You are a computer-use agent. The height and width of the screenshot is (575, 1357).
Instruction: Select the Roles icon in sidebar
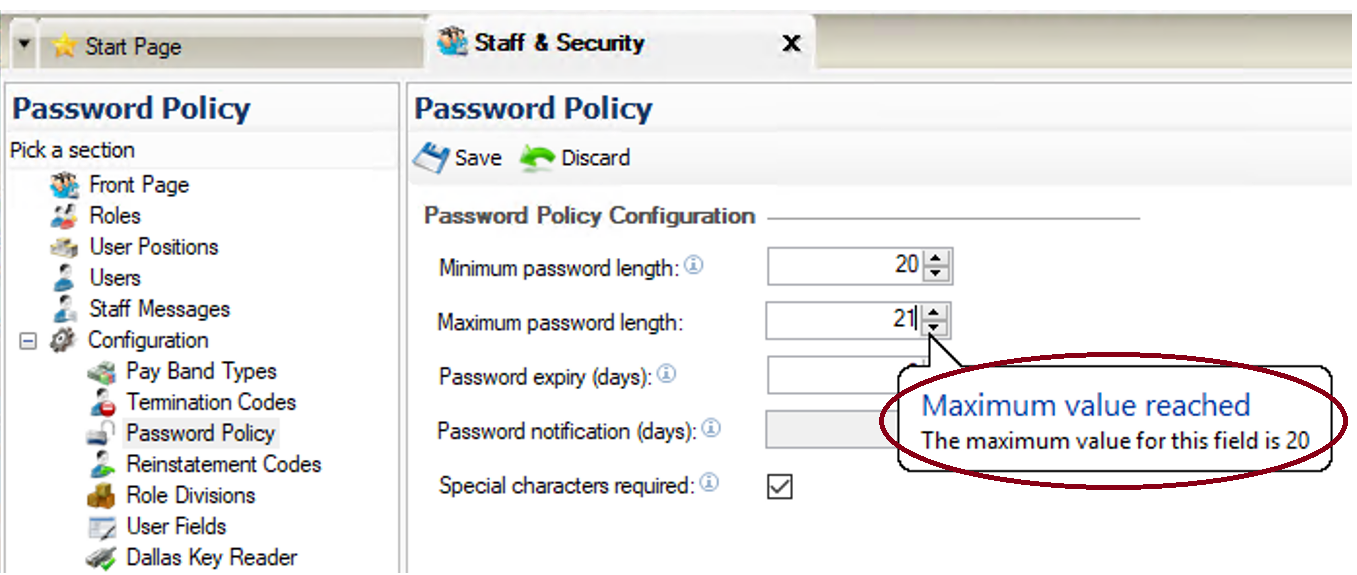pos(64,216)
